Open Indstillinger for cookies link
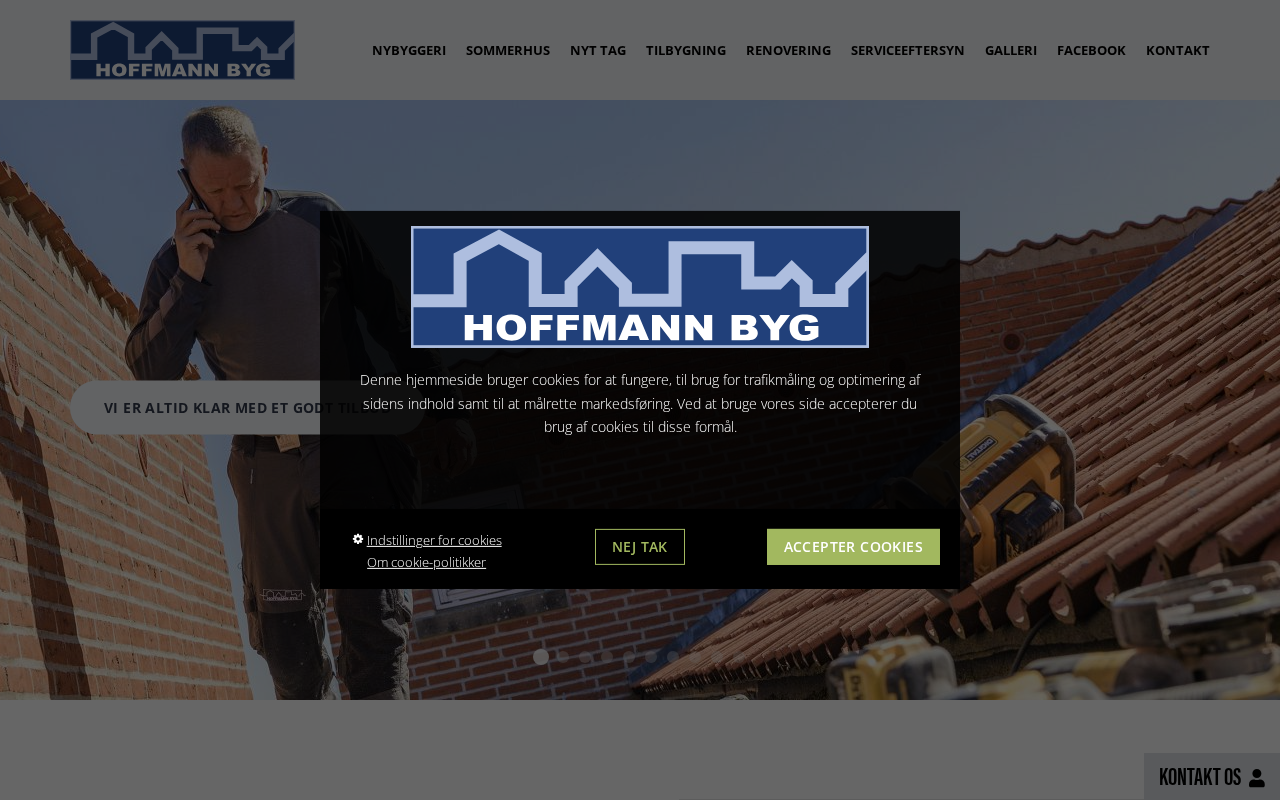The width and height of the screenshot is (1280, 800). coord(434,540)
